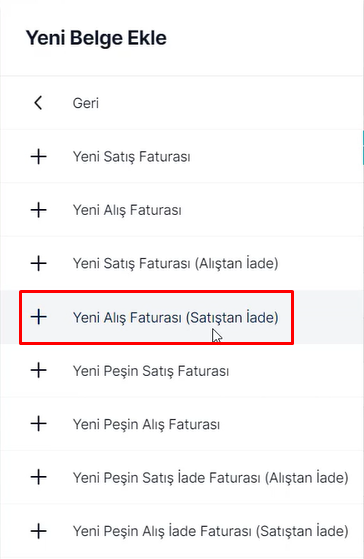Click the plus icon beside Yeni Alış Faturası
Image resolution: width=364 pixels, height=559 pixels.
tap(39, 210)
